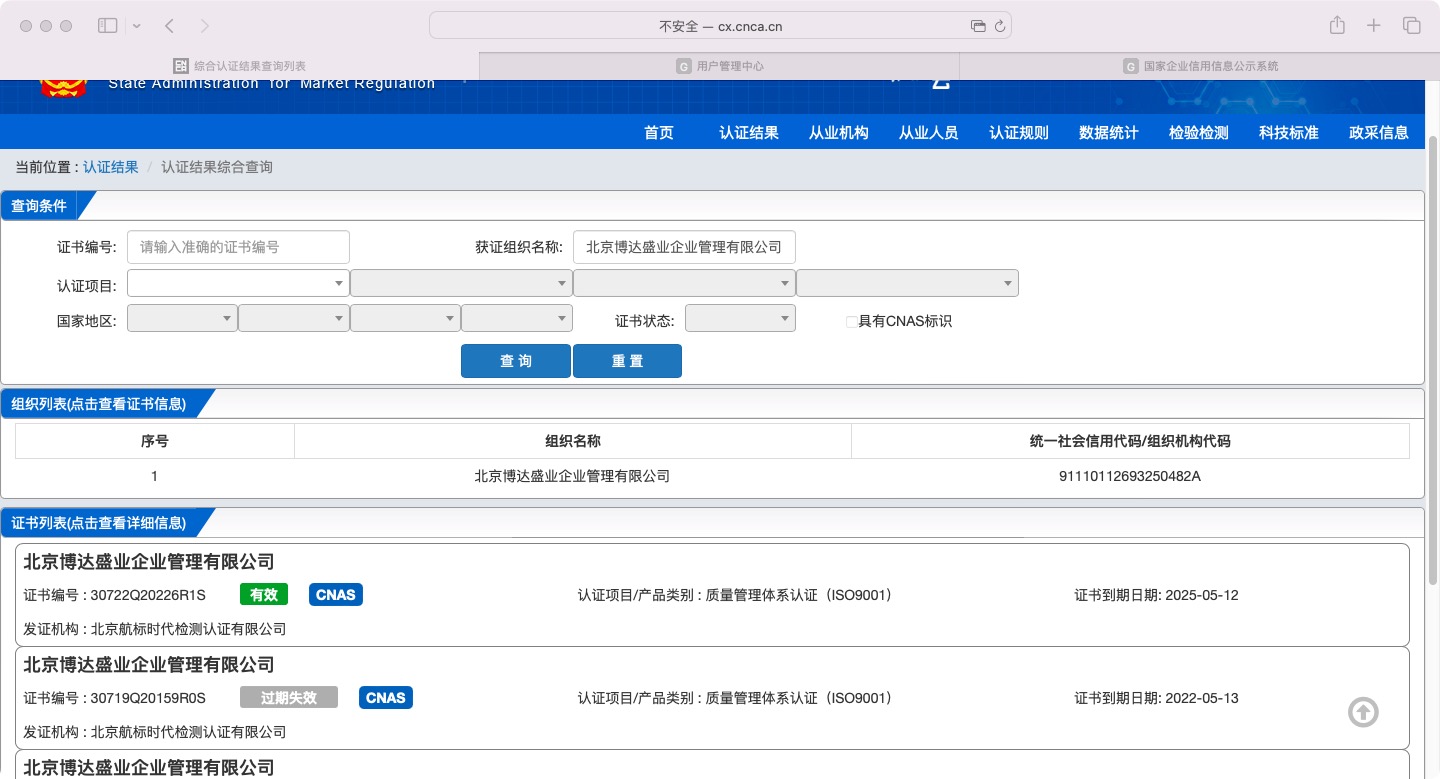
Task: Toggle the Safari sidebar icon
Action: point(107,26)
